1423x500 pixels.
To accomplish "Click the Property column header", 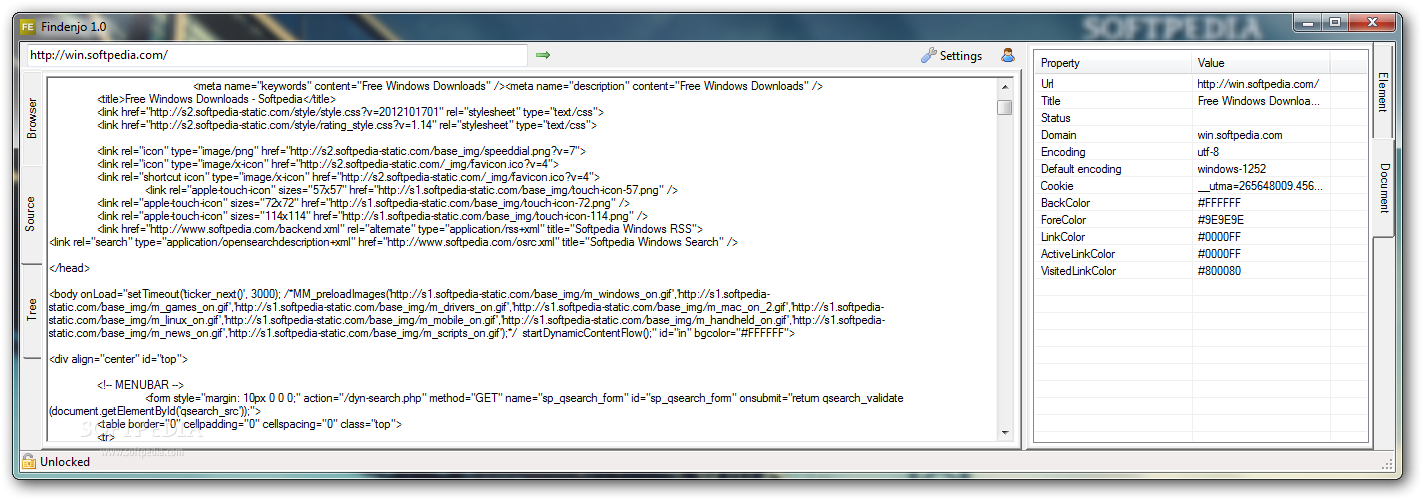I will [x=1113, y=63].
